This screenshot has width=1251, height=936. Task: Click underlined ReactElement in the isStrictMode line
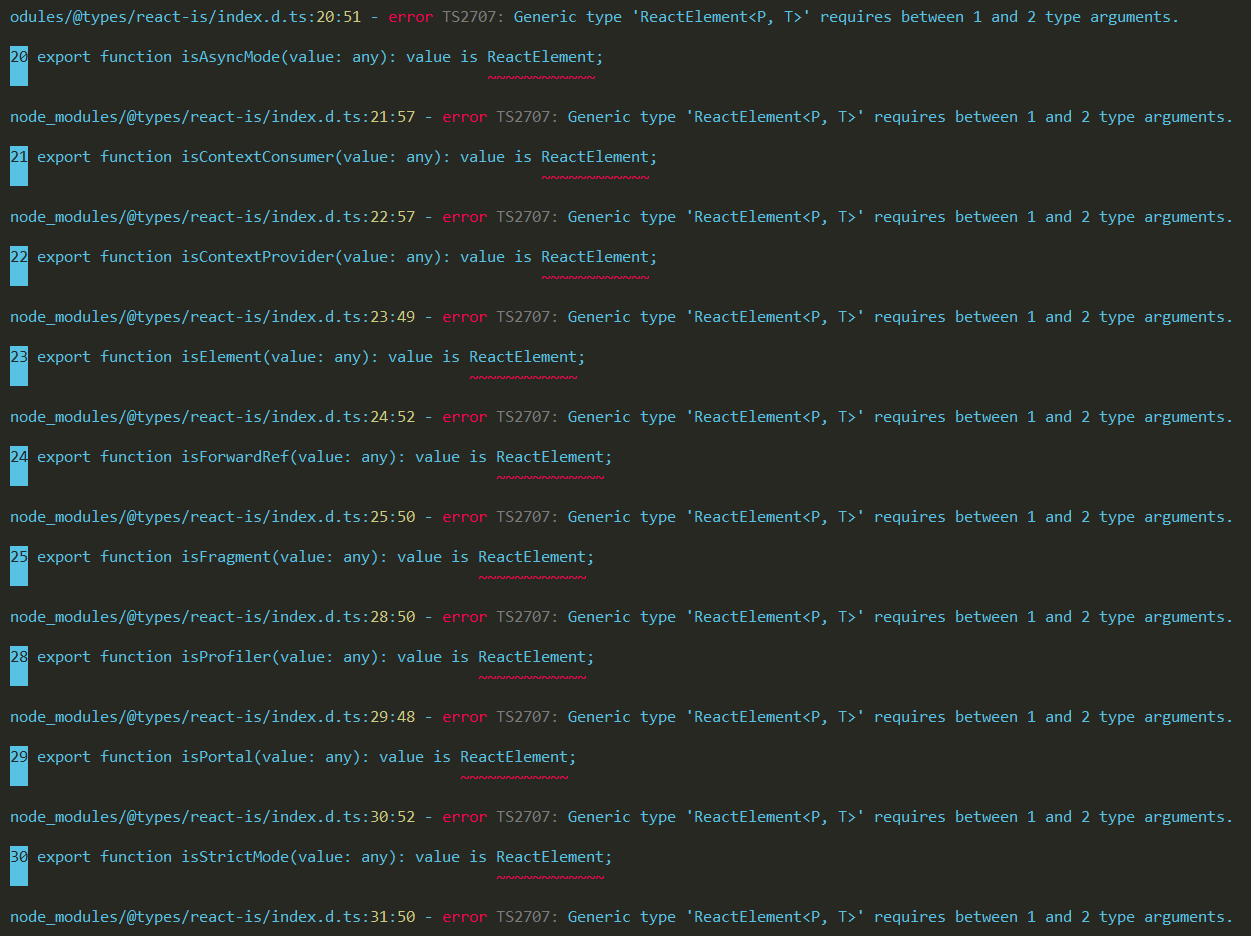point(550,857)
